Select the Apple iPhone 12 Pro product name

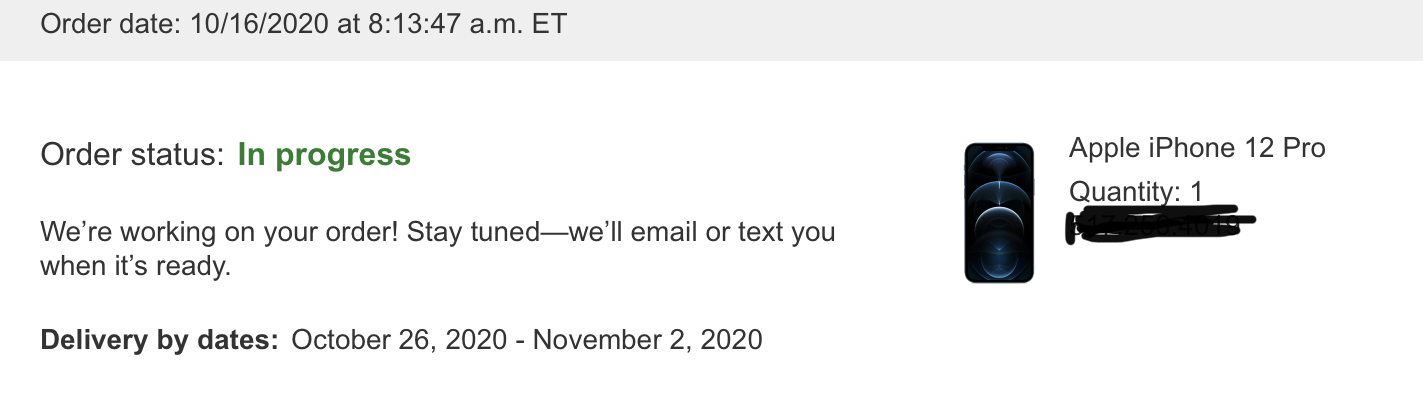click(x=1197, y=149)
